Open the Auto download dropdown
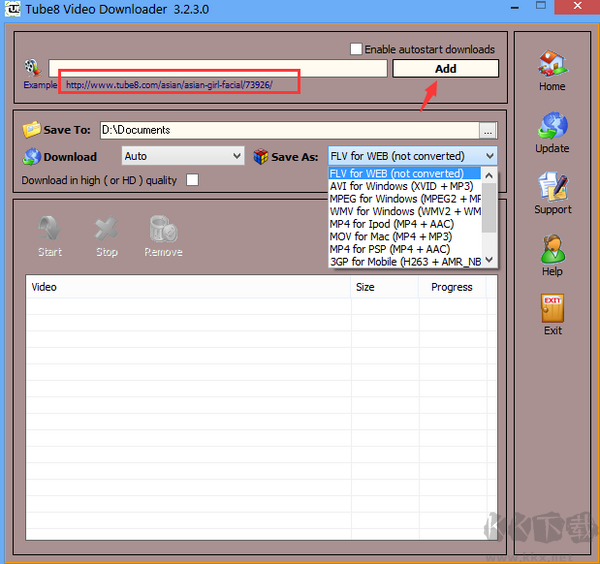This screenshot has height=564, width=600. (183, 156)
